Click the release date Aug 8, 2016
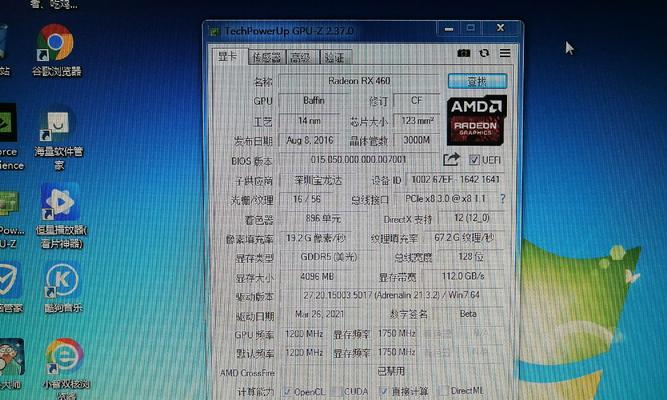 (309, 140)
